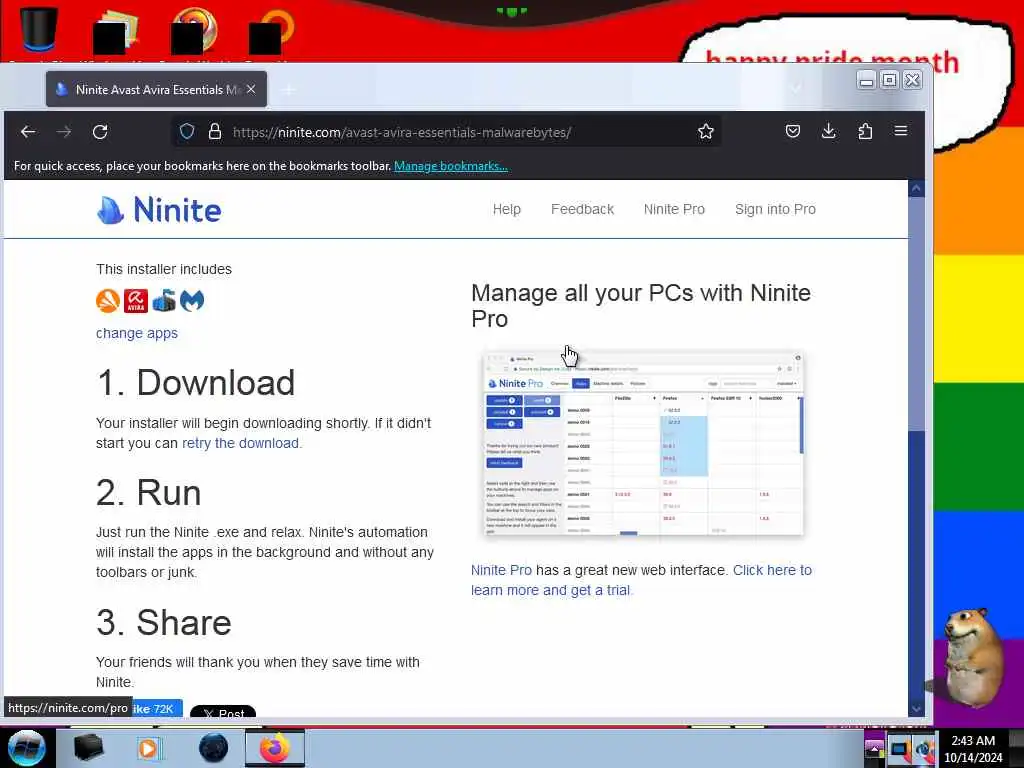Open the Help page link

coord(506,210)
